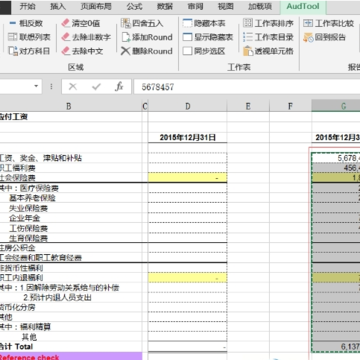Click the 去除中文 eraser icon
The image size is (360, 360).
(66, 51)
